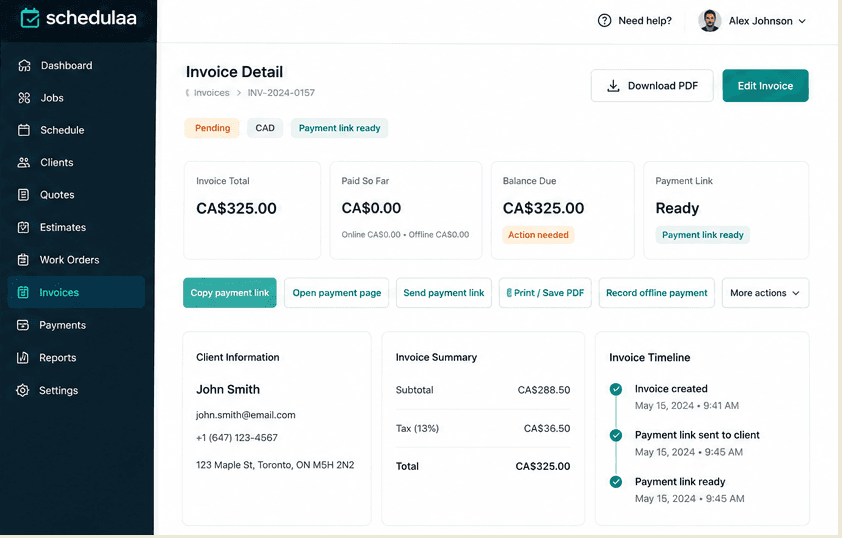Viewport: 842px width, 538px height.
Task: Open the Settings gear icon
Action: (23, 390)
